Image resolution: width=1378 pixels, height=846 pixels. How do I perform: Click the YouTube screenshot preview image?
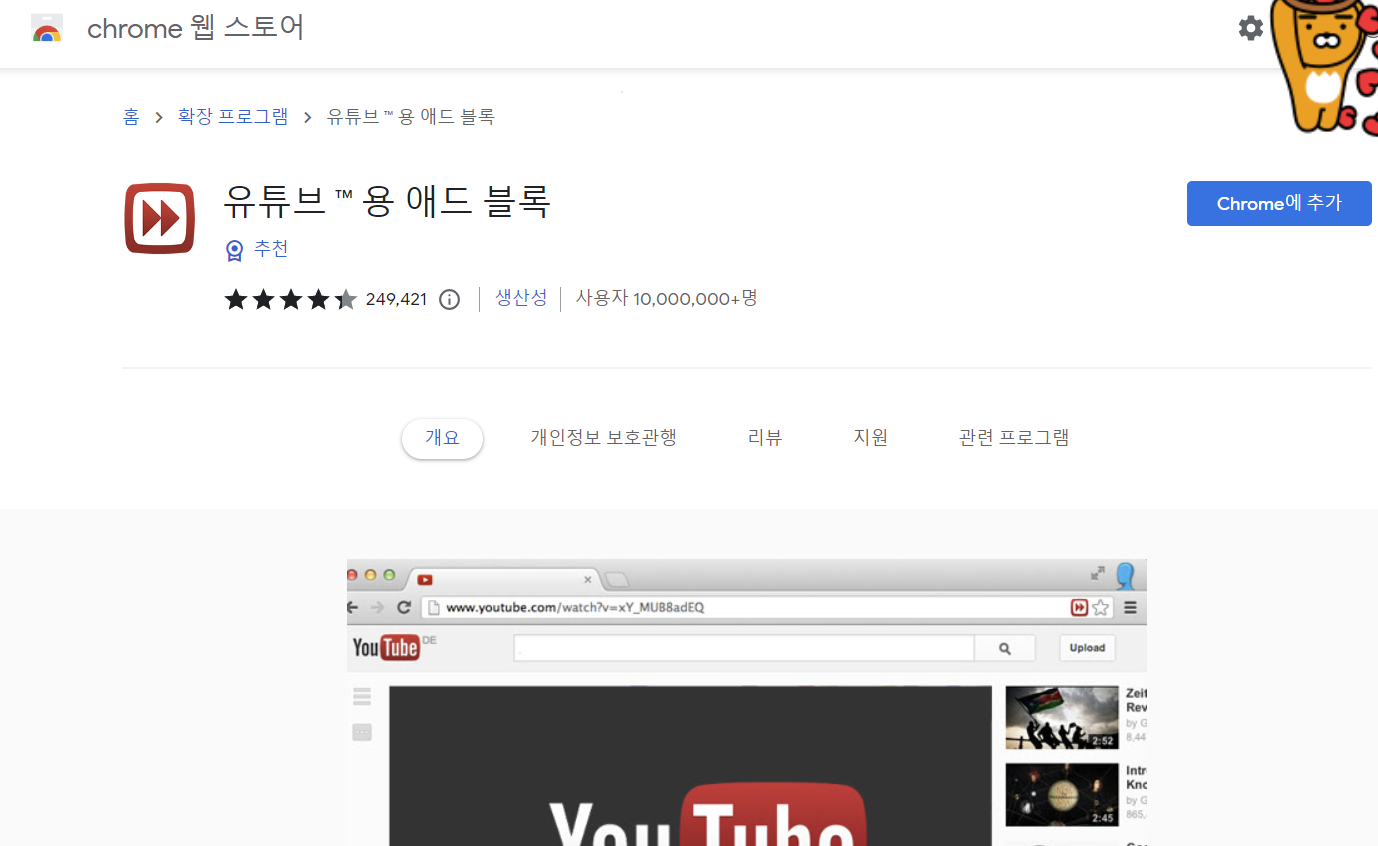click(x=746, y=702)
